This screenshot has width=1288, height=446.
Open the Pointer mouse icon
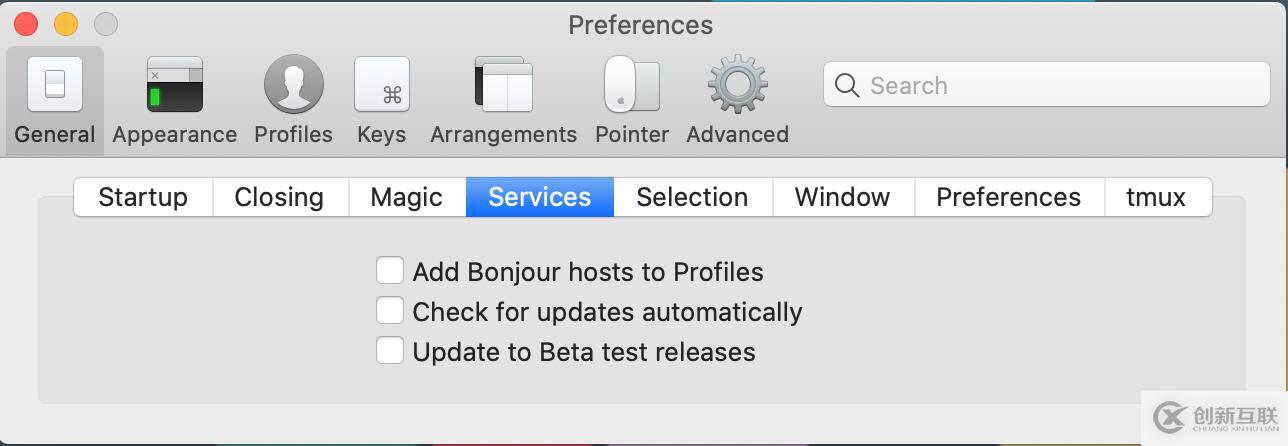632,85
